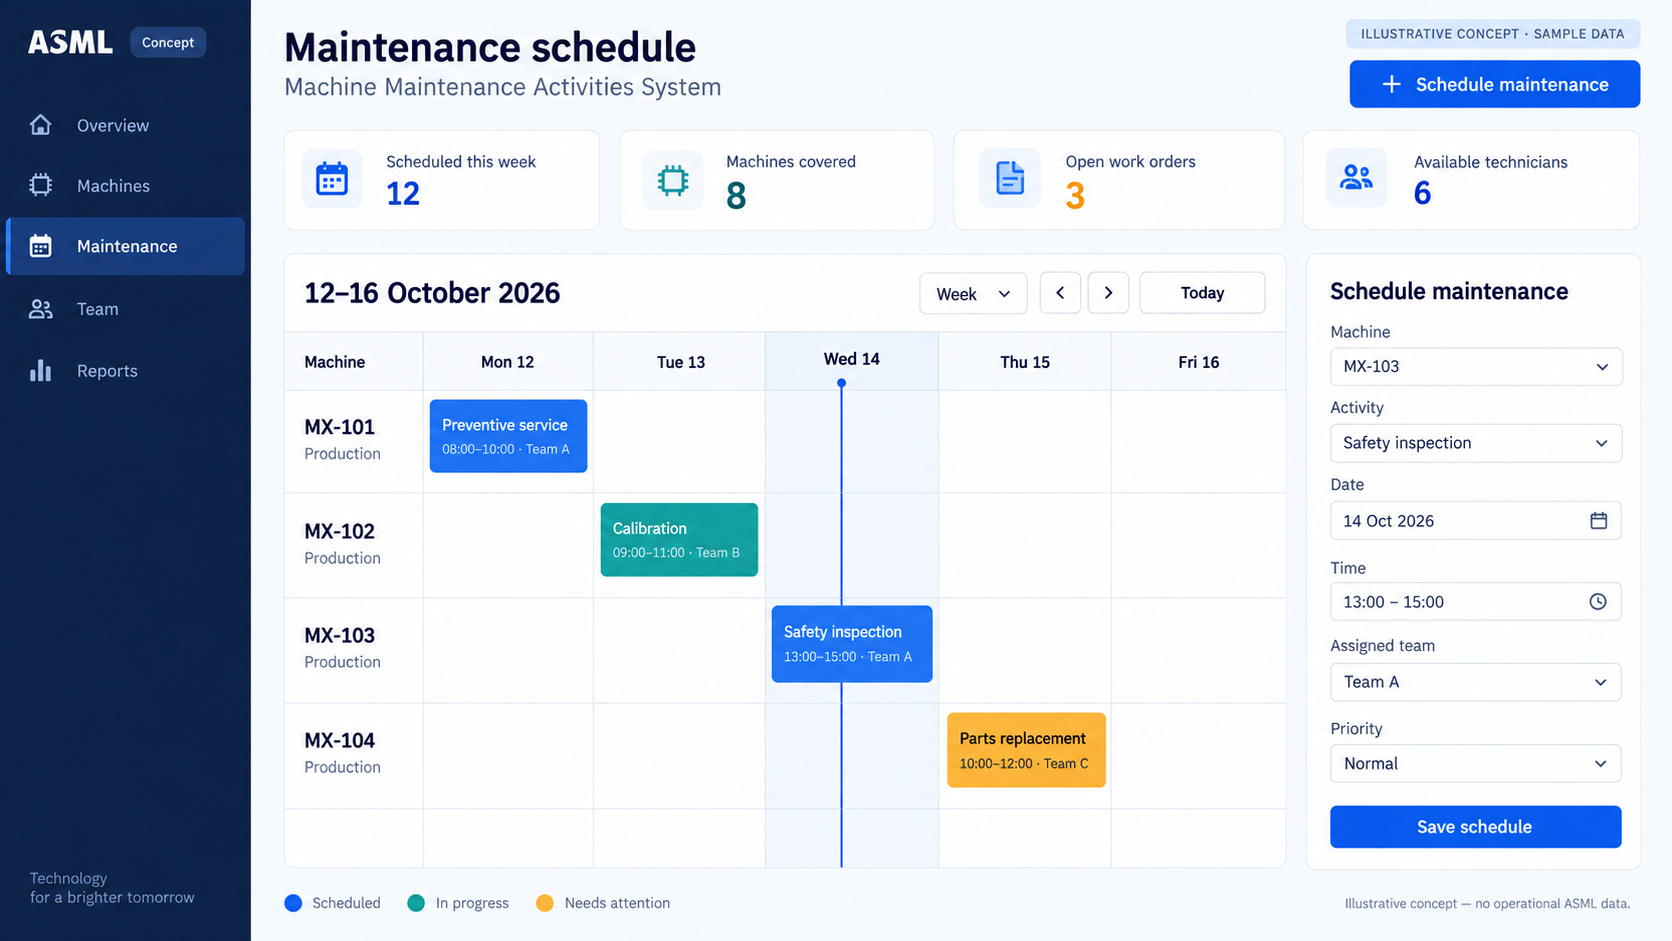The image size is (1672, 941).
Task: Click the Available technicians value 6
Action: point(1423,193)
